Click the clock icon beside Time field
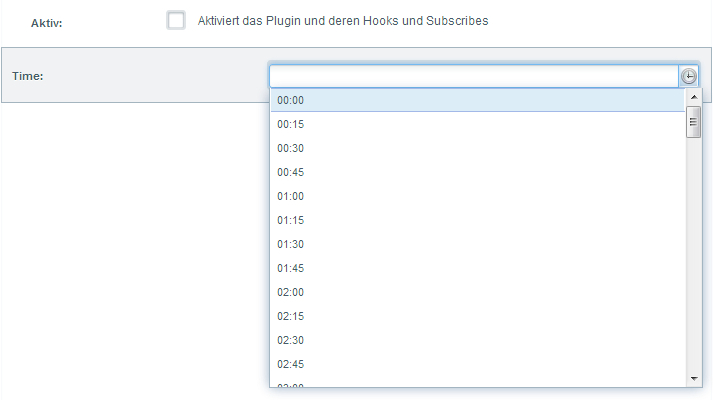Image resolution: width=713 pixels, height=400 pixels. pos(689,77)
